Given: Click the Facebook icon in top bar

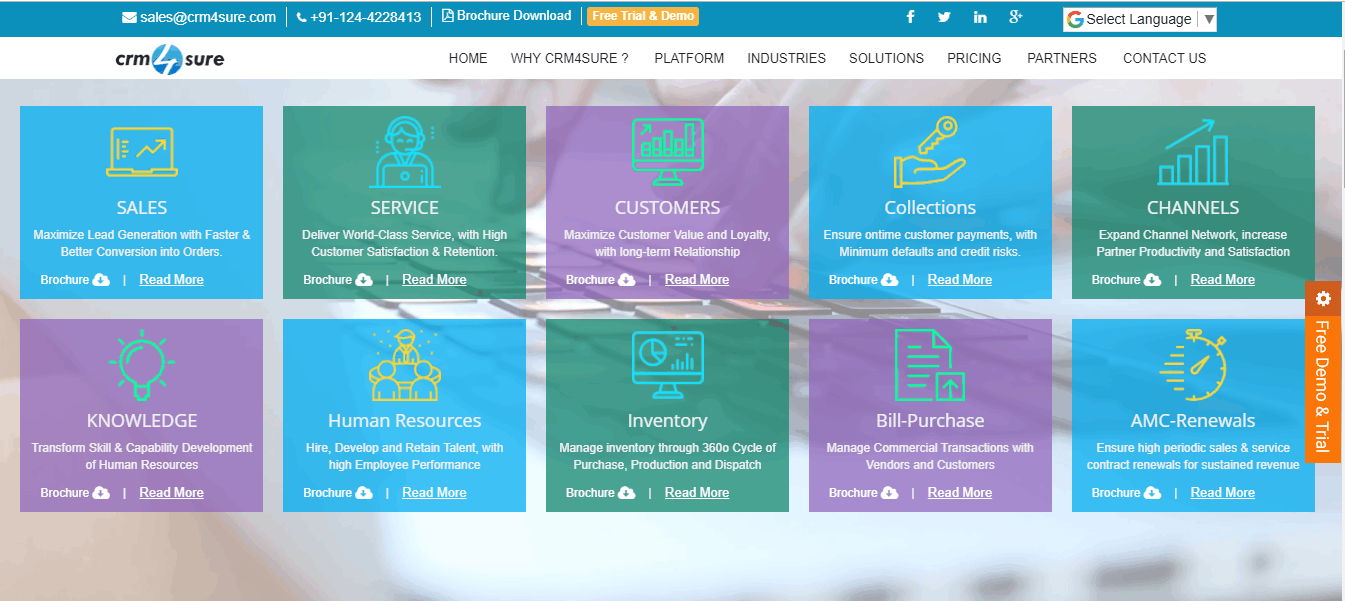Looking at the screenshot, I should pos(911,17).
